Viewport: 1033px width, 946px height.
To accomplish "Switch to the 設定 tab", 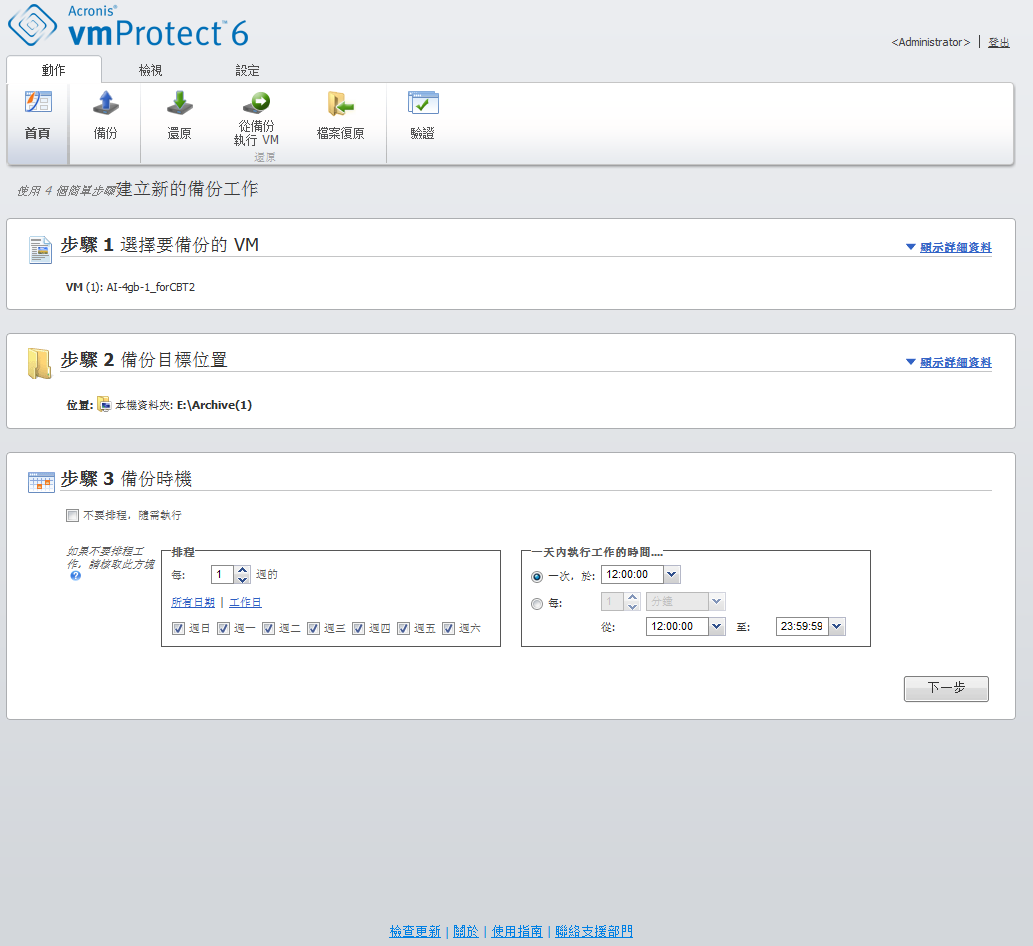I will [x=247, y=71].
